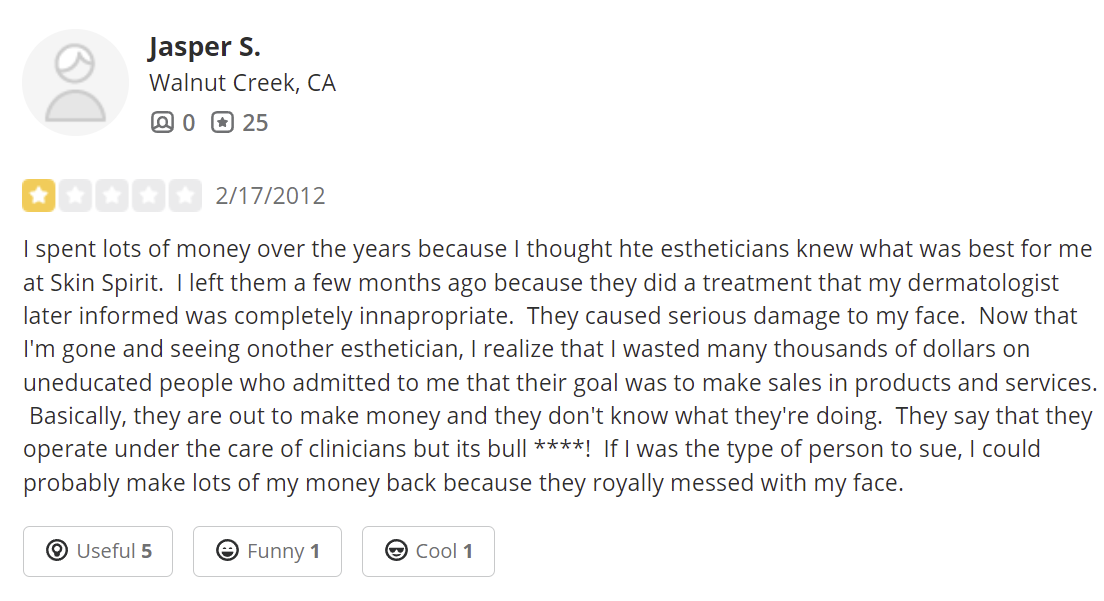
Task: Click Jasper S. profile avatar
Action: (x=75, y=82)
